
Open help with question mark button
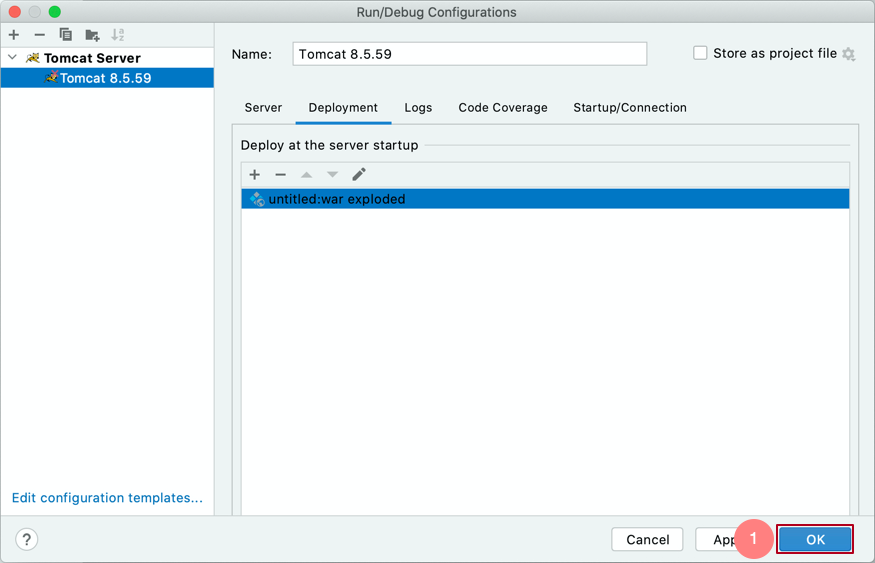26,540
